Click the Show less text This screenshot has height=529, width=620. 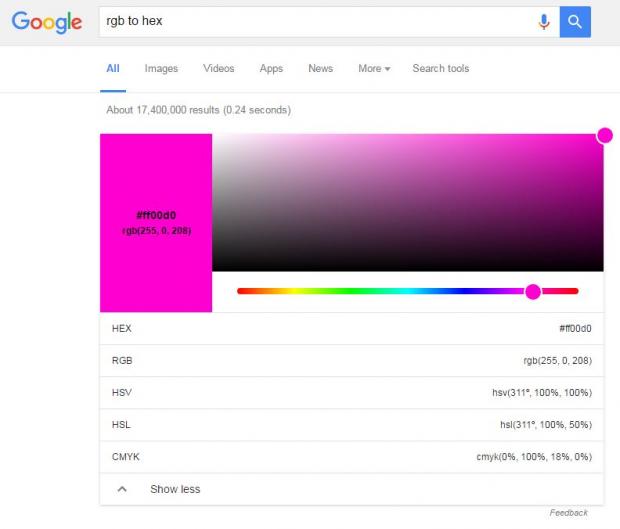[175, 489]
